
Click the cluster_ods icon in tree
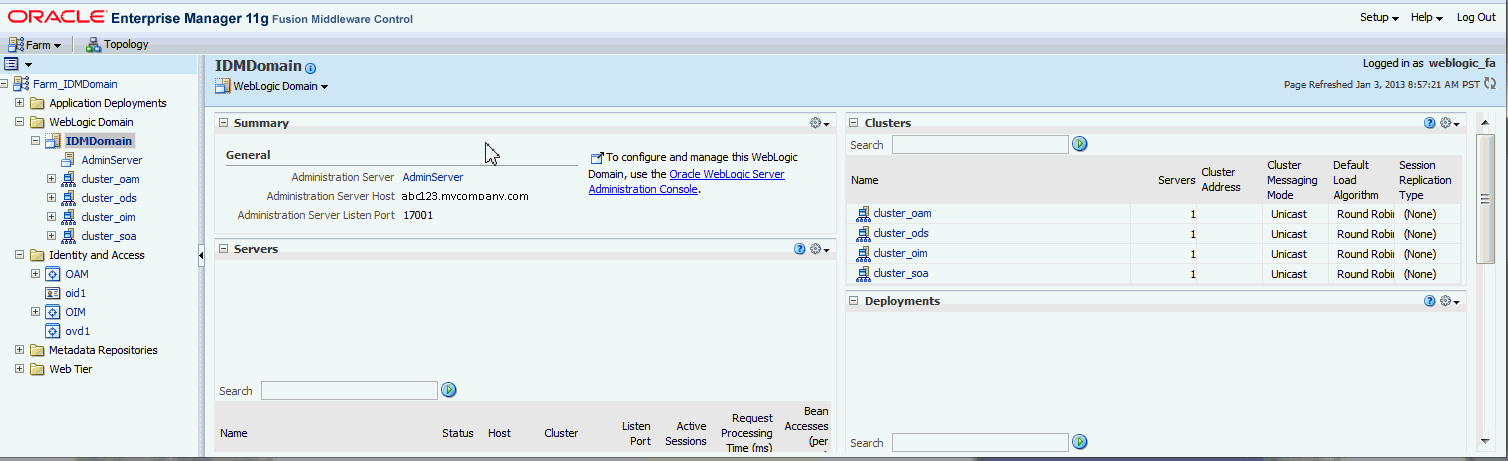click(x=69, y=198)
